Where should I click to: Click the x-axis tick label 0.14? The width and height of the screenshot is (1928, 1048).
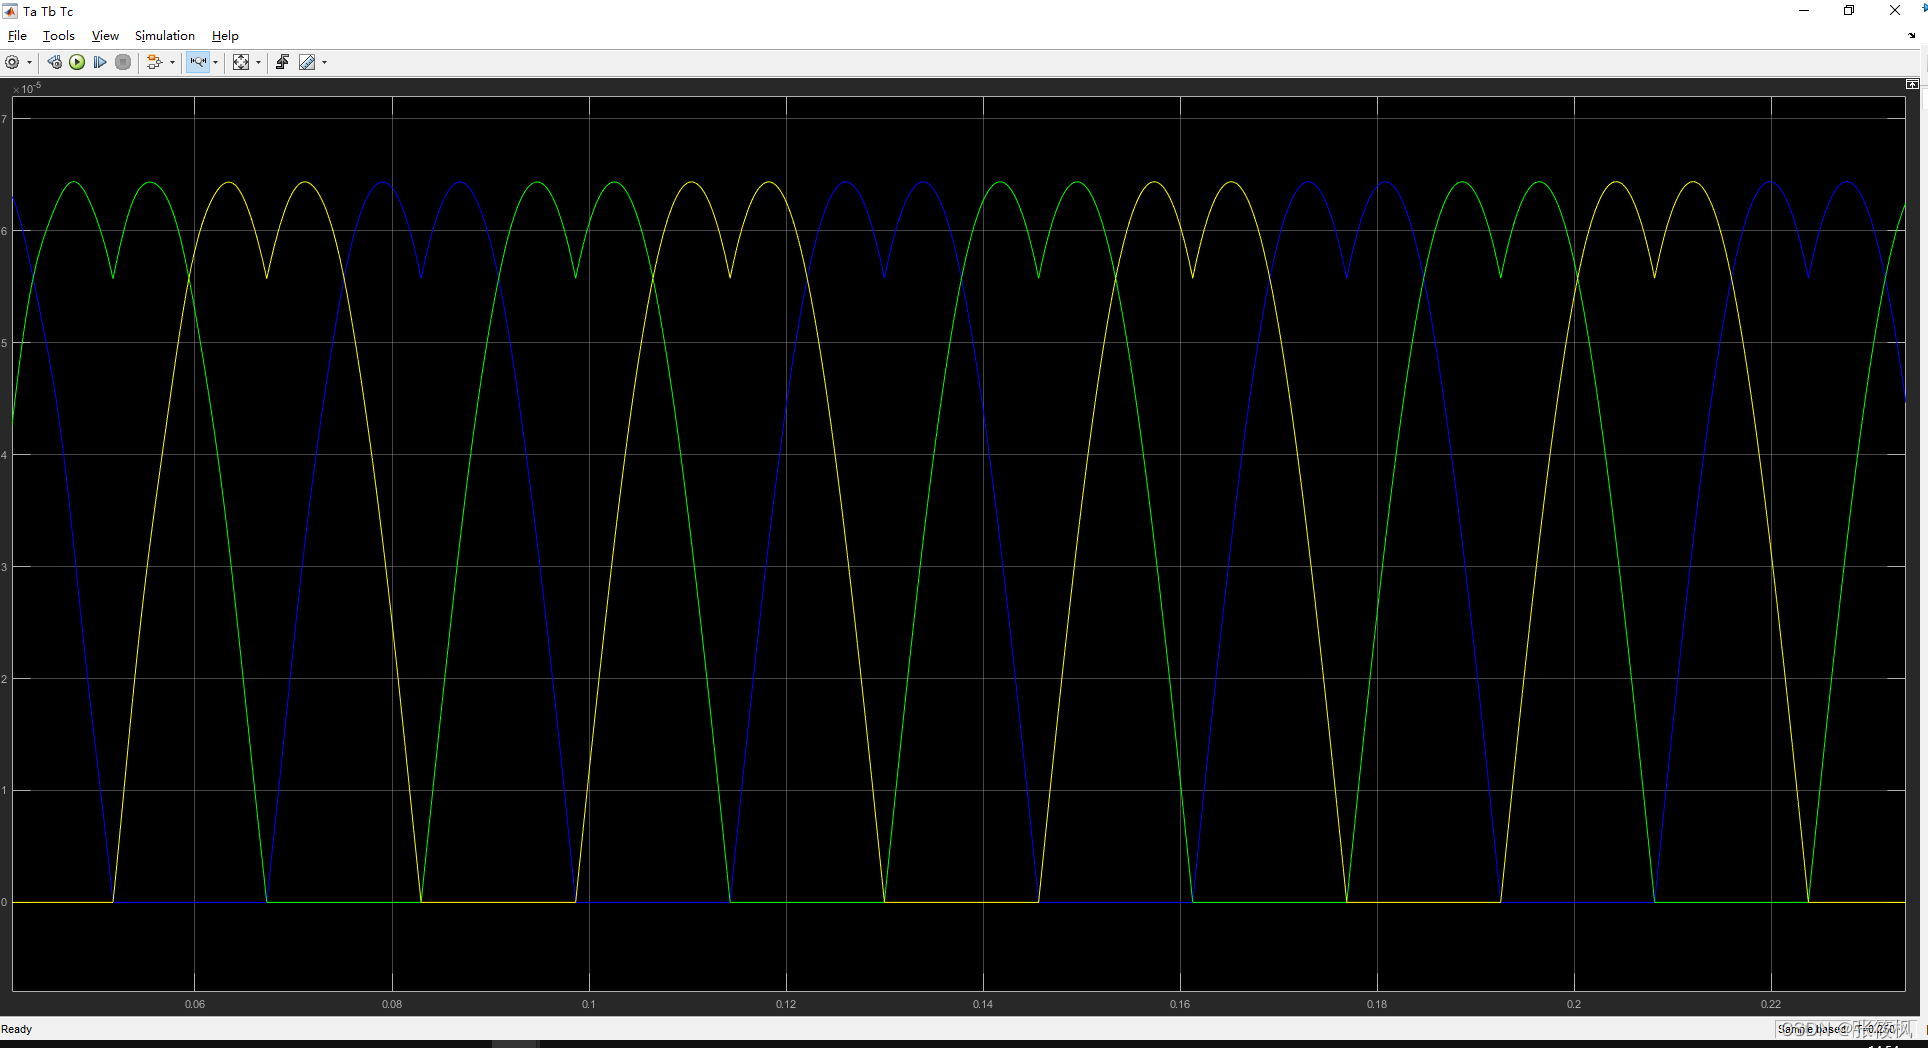[x=983, y=1004]
